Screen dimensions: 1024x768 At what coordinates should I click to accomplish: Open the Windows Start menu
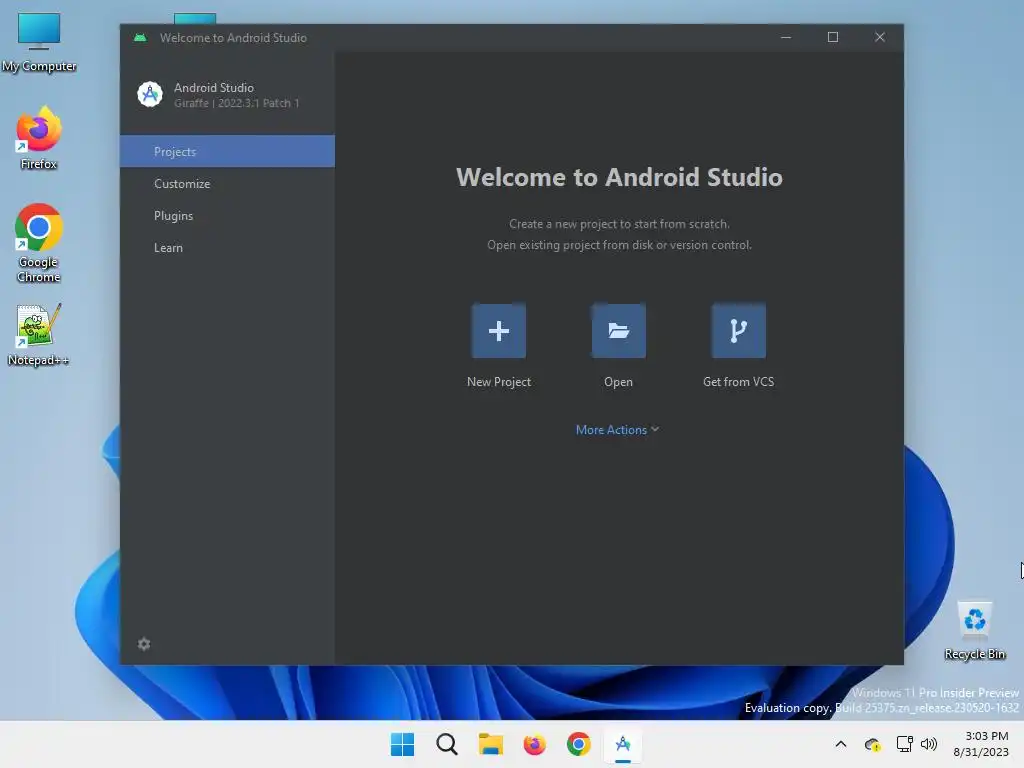pyautogui.click(x=402, y=744)
